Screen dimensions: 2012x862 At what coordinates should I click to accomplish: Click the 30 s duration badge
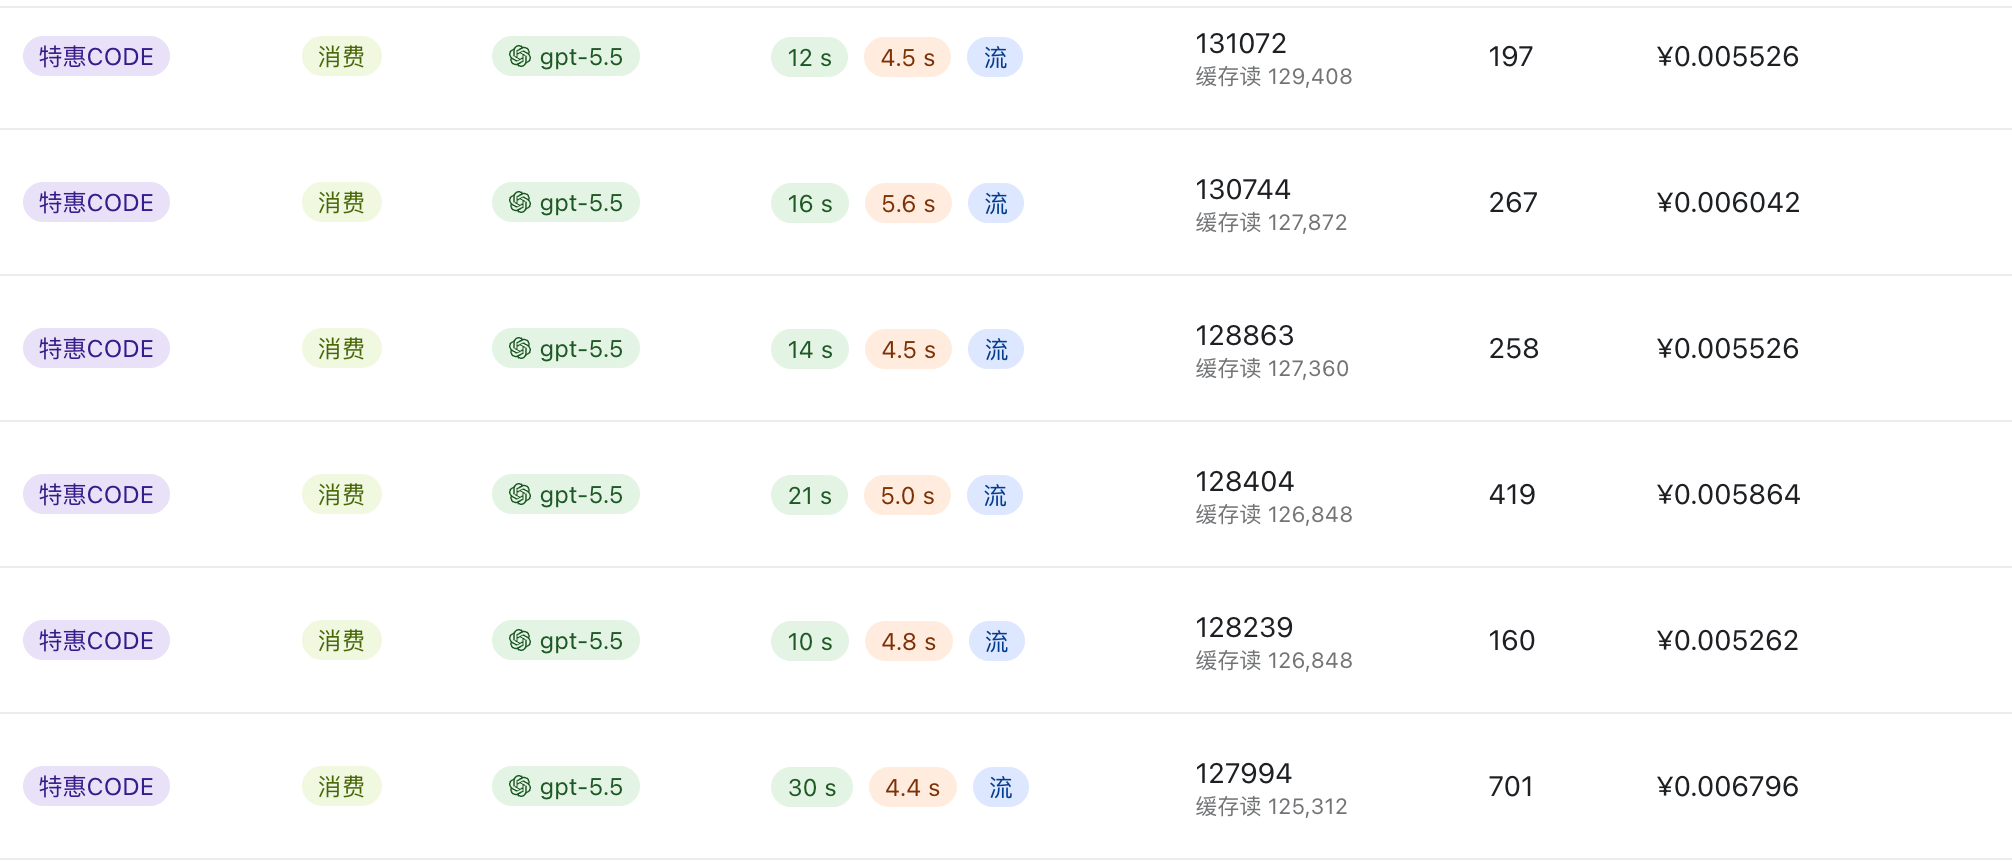tap(812, 788)
